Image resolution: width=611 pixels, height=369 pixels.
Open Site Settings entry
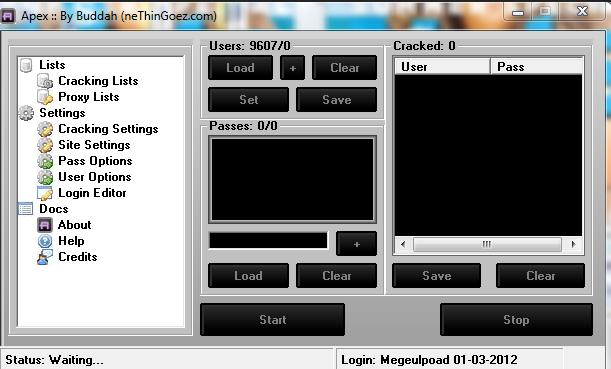tap(94, 145)
